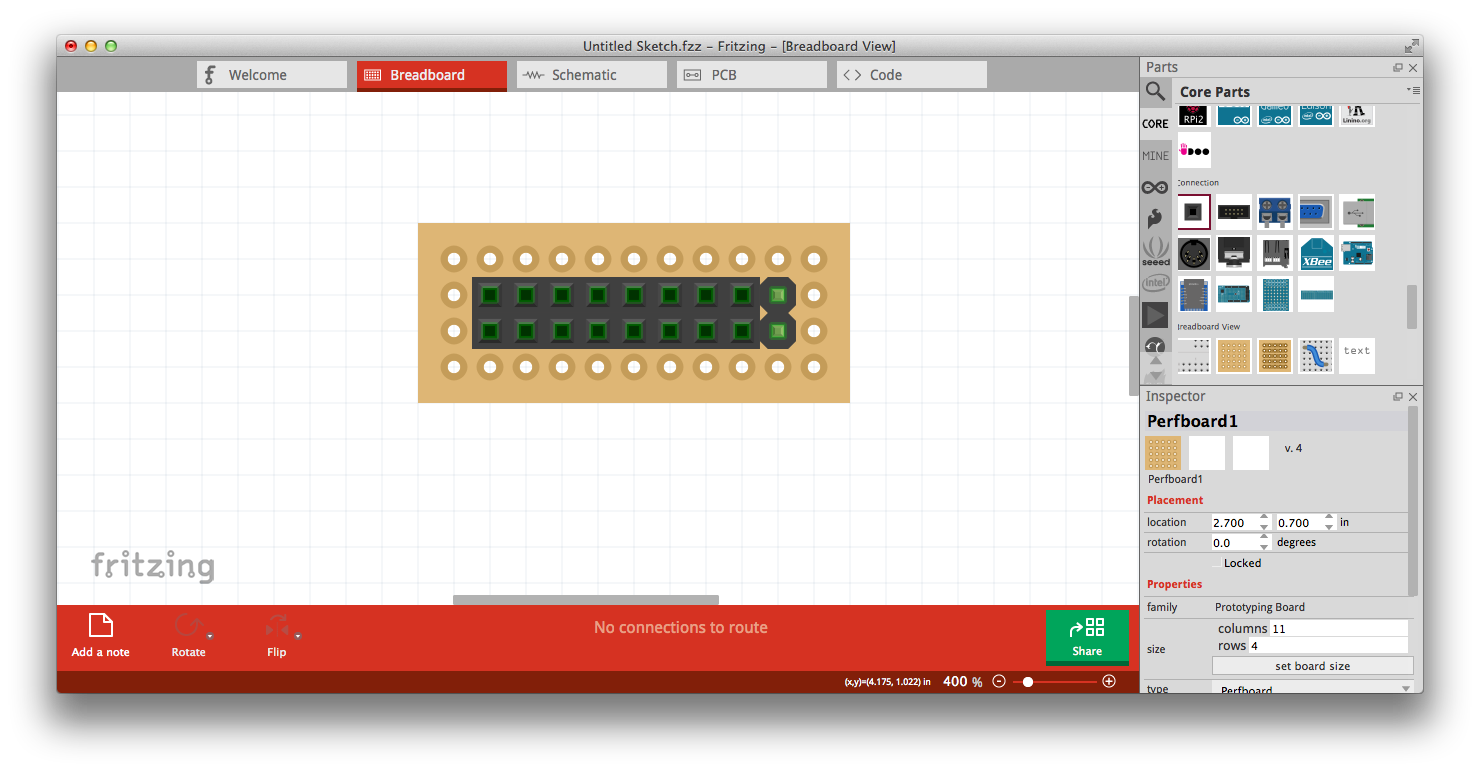Select the CORE parts bin
1480x772 pixels.
point(1155,124)
